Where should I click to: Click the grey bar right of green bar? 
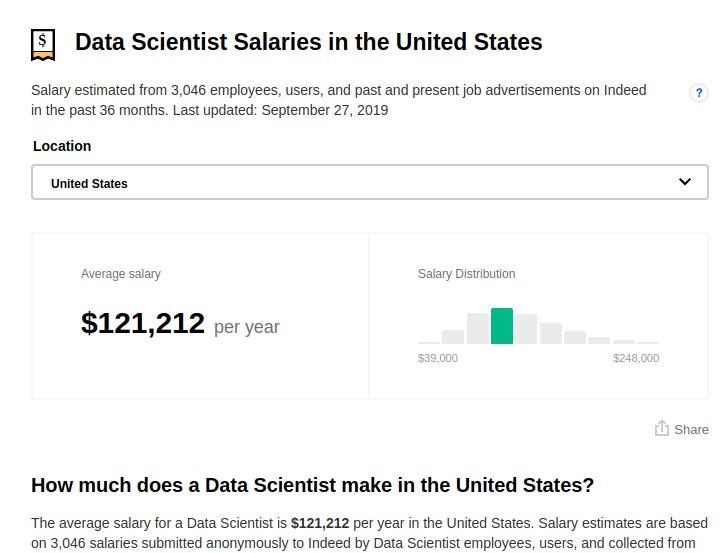(x=526, y=329)
